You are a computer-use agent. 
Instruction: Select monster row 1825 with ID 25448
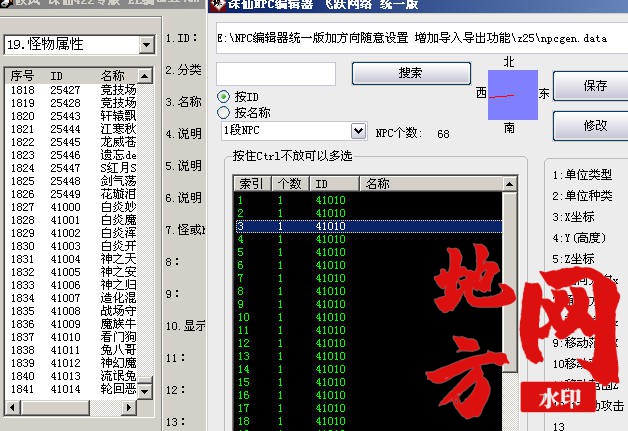coord(73,181)
